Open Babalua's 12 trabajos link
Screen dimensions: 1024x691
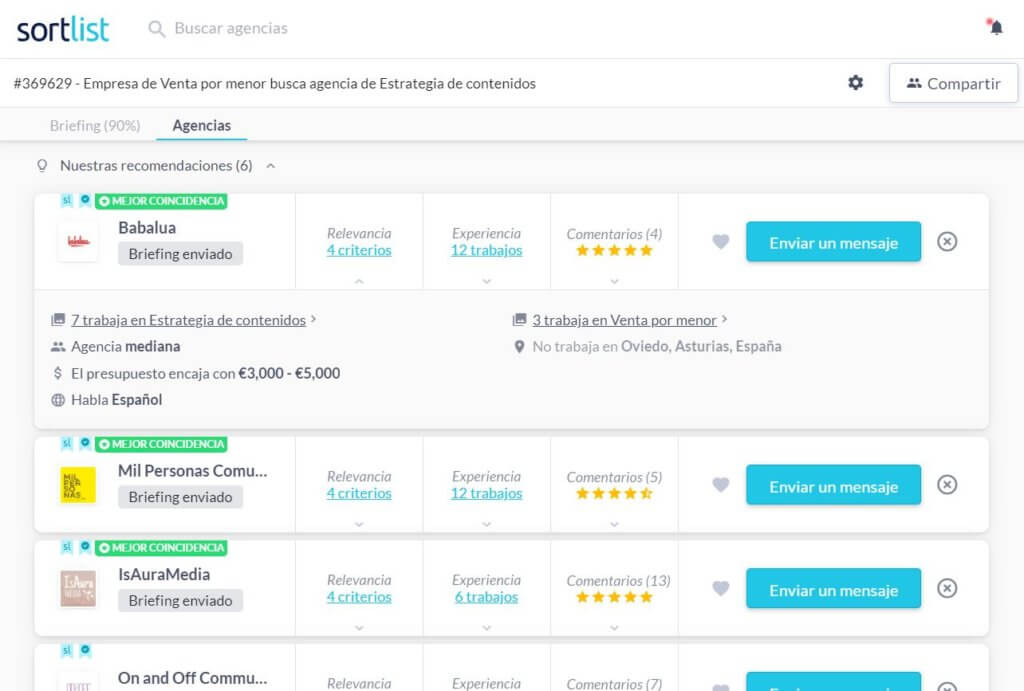click(x=487, y=250)
